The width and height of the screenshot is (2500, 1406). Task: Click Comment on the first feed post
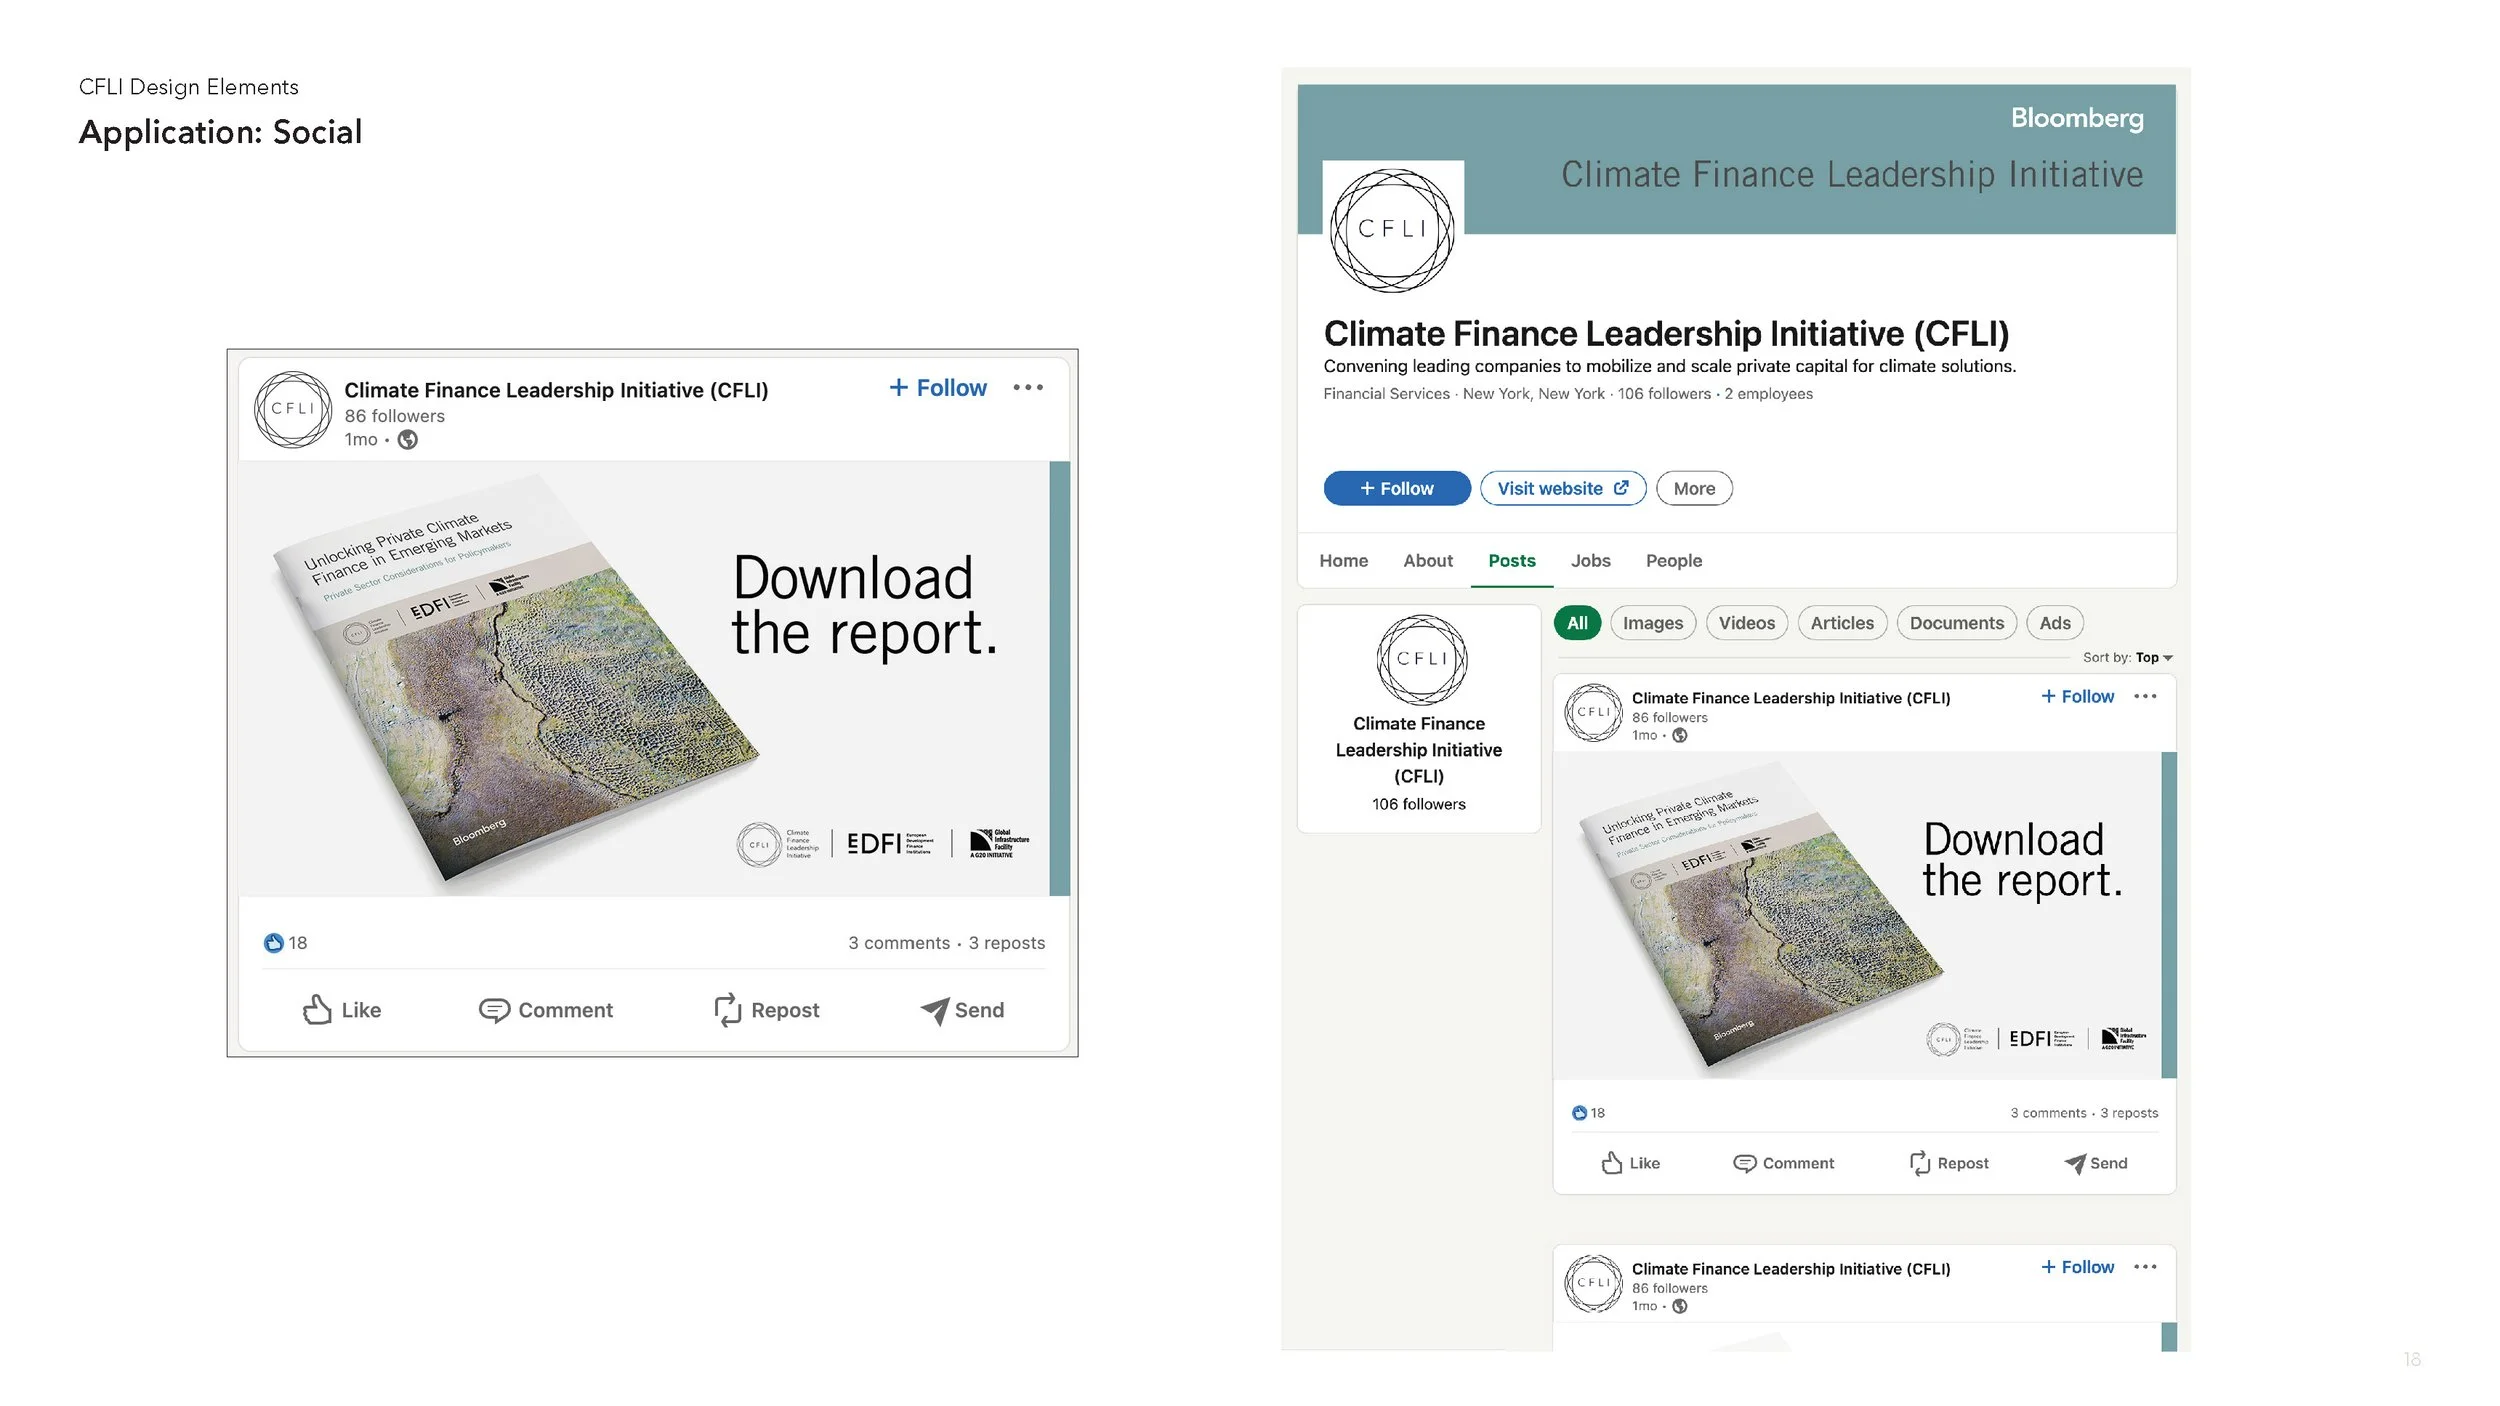click(1783, 1163)
